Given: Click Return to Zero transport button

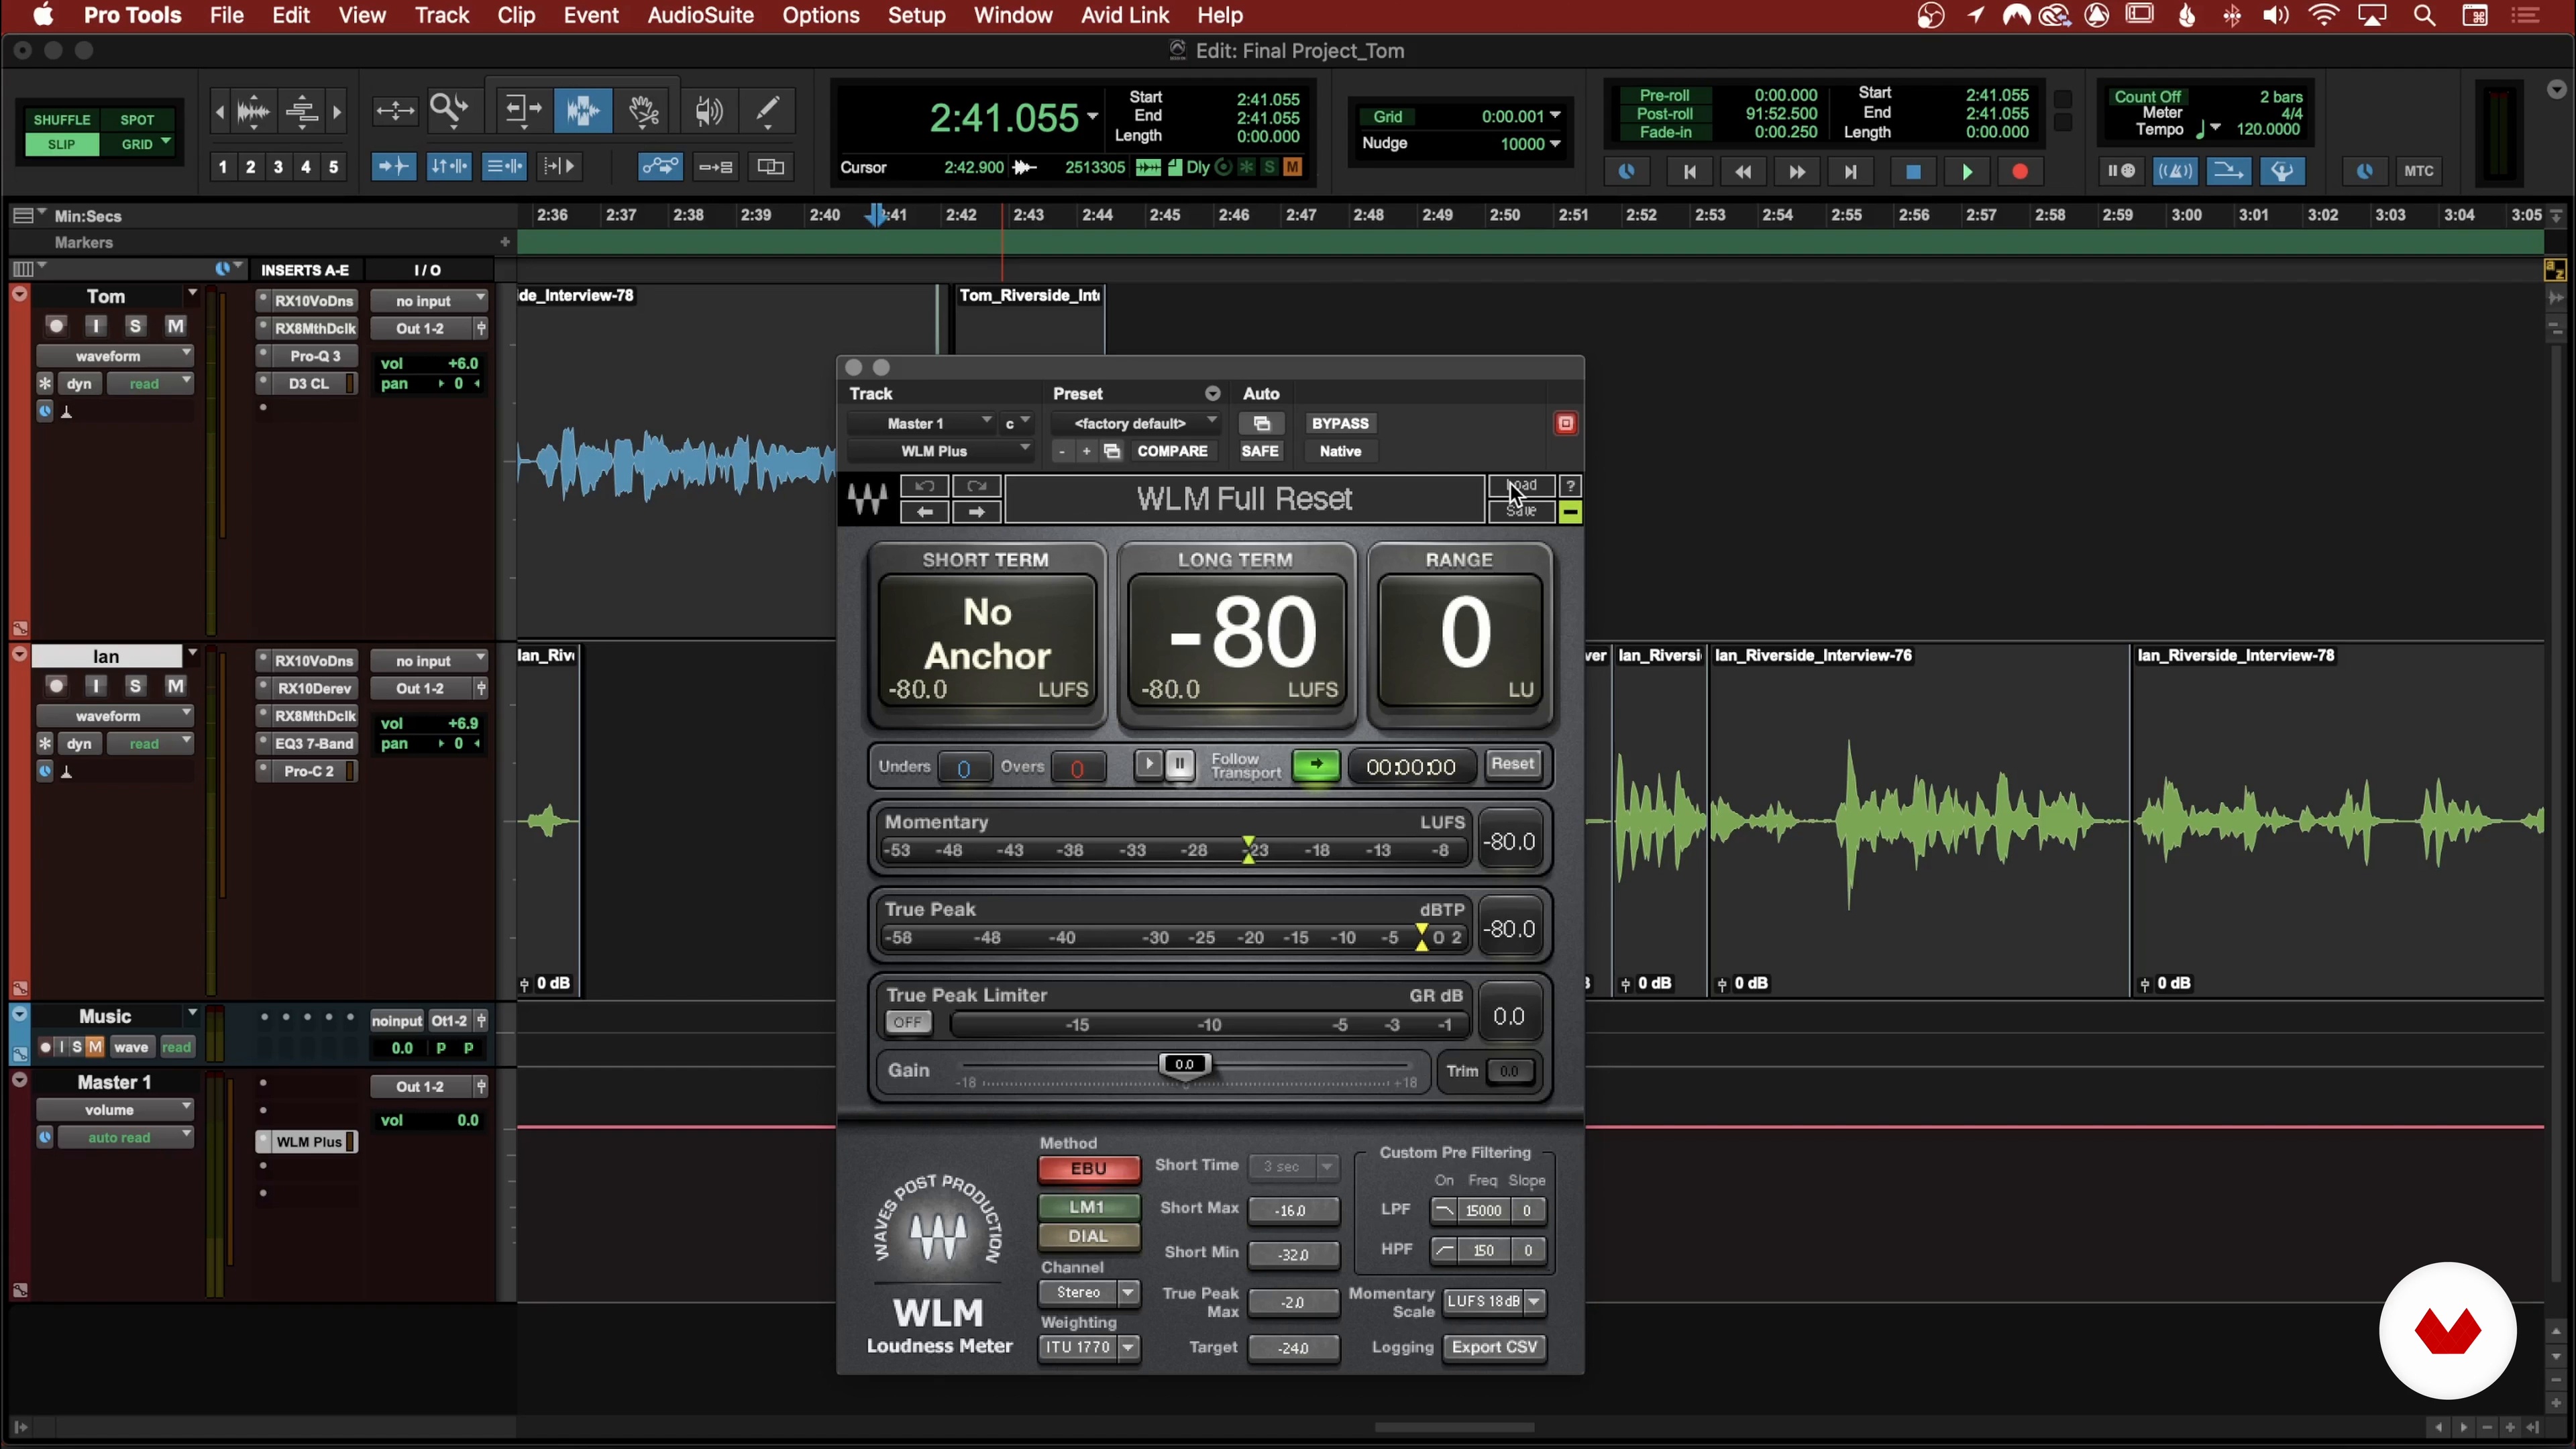Looking at the screenshot, I should point(1690,172).
